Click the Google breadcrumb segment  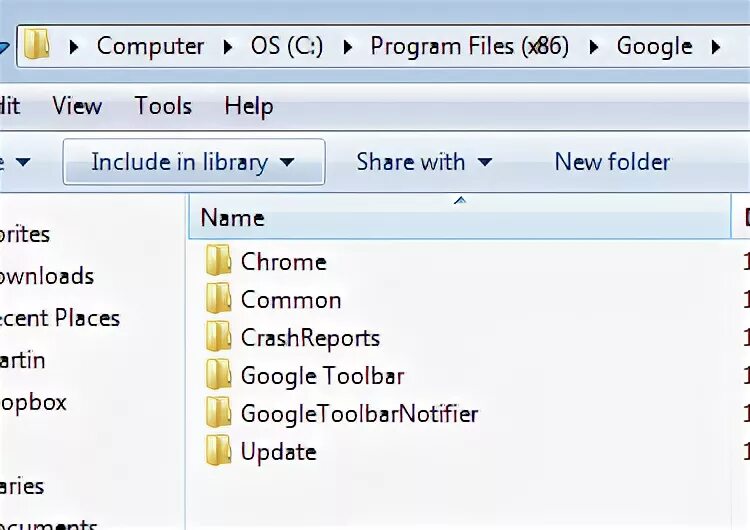pyautogui.click(x=654, y=47)
